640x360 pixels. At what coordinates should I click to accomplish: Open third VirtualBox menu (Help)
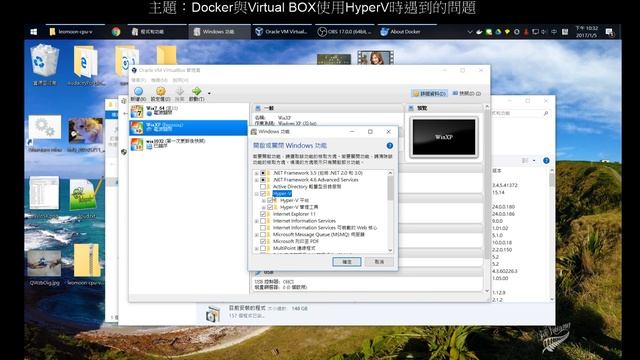pos(180,80)
